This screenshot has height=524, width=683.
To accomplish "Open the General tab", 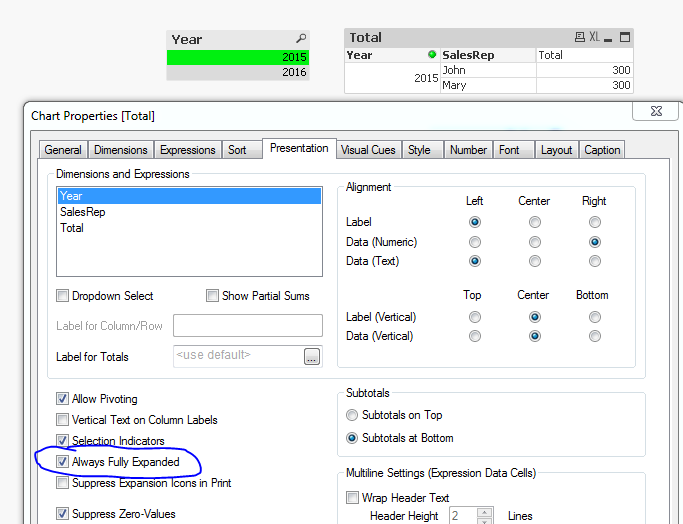I will [63, 150].
